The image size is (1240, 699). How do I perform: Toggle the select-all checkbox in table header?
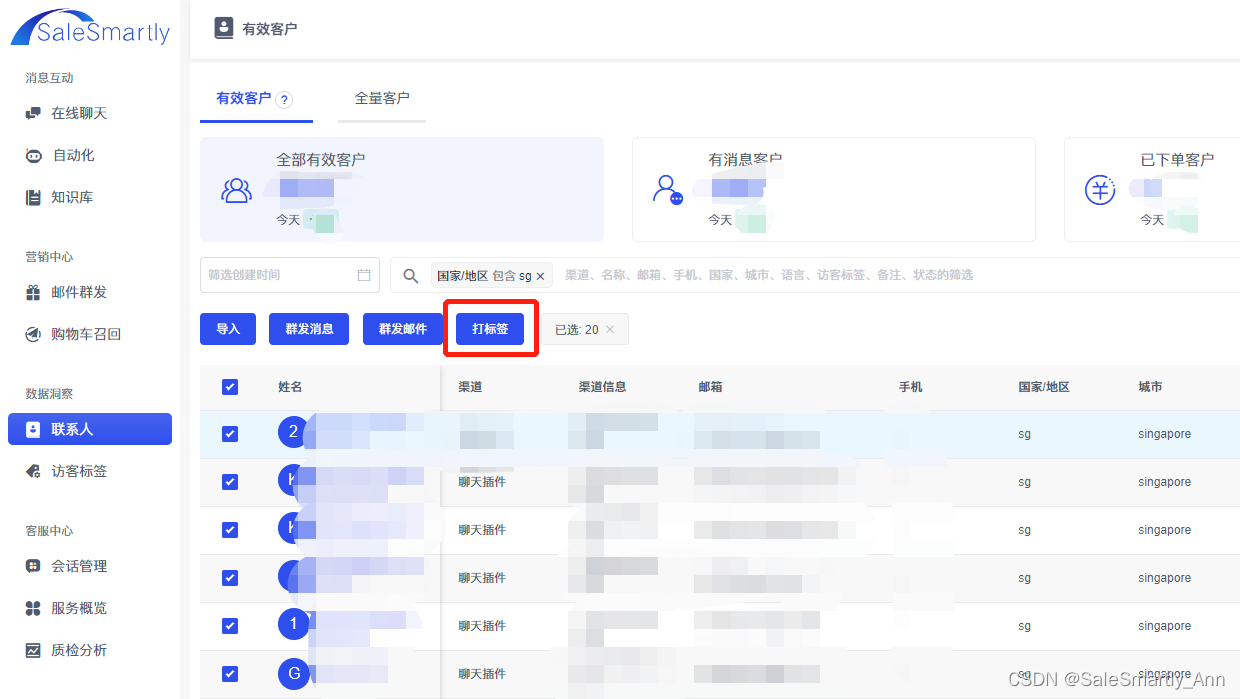pos(230,387)
